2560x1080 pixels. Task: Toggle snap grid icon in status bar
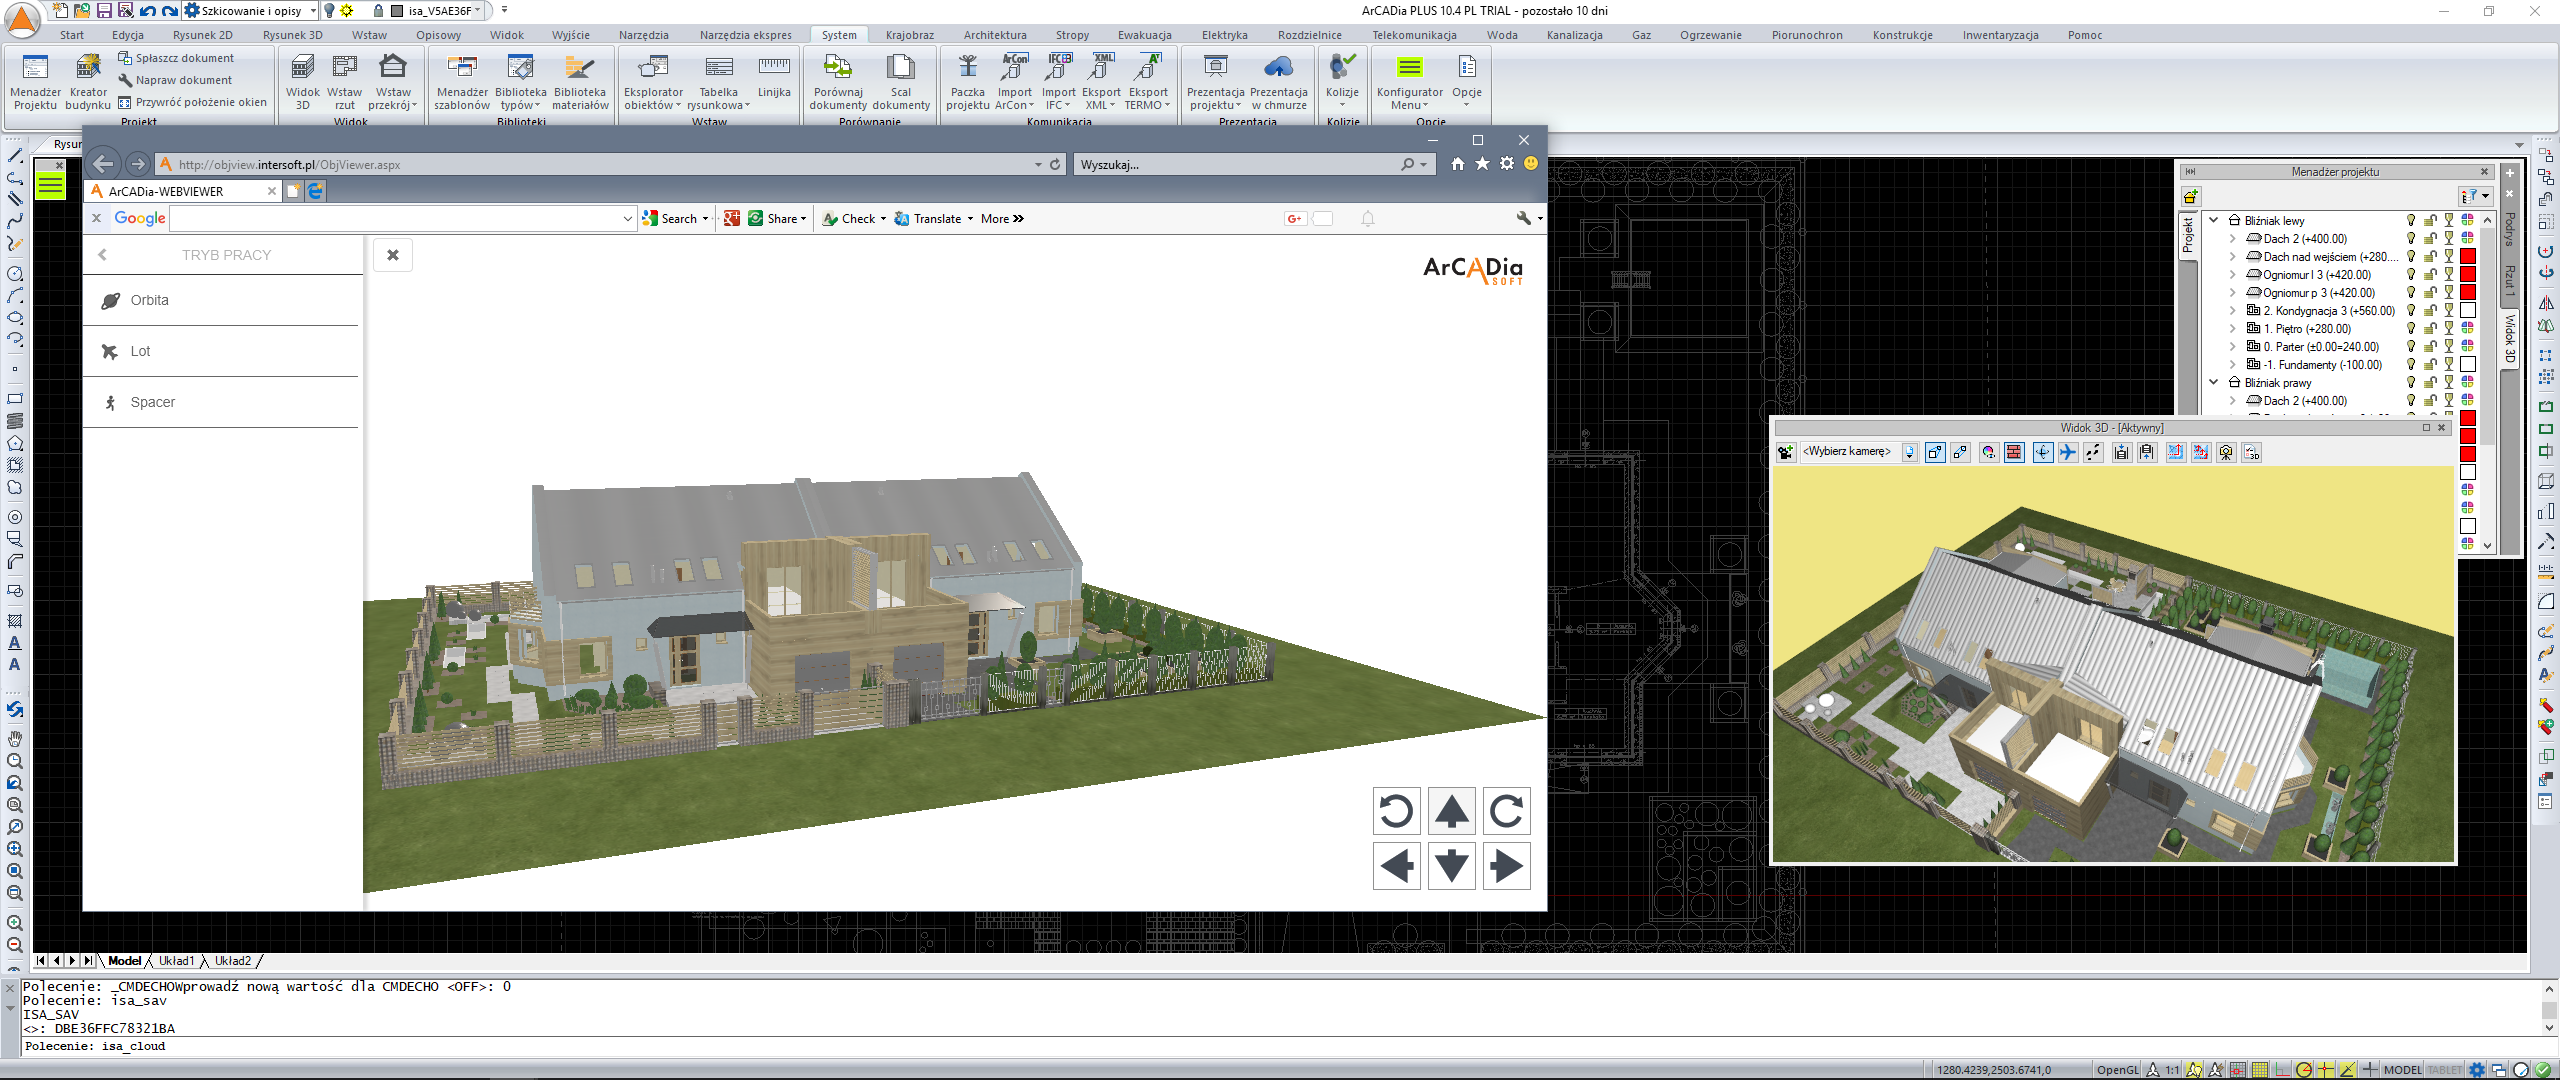2237,1070
